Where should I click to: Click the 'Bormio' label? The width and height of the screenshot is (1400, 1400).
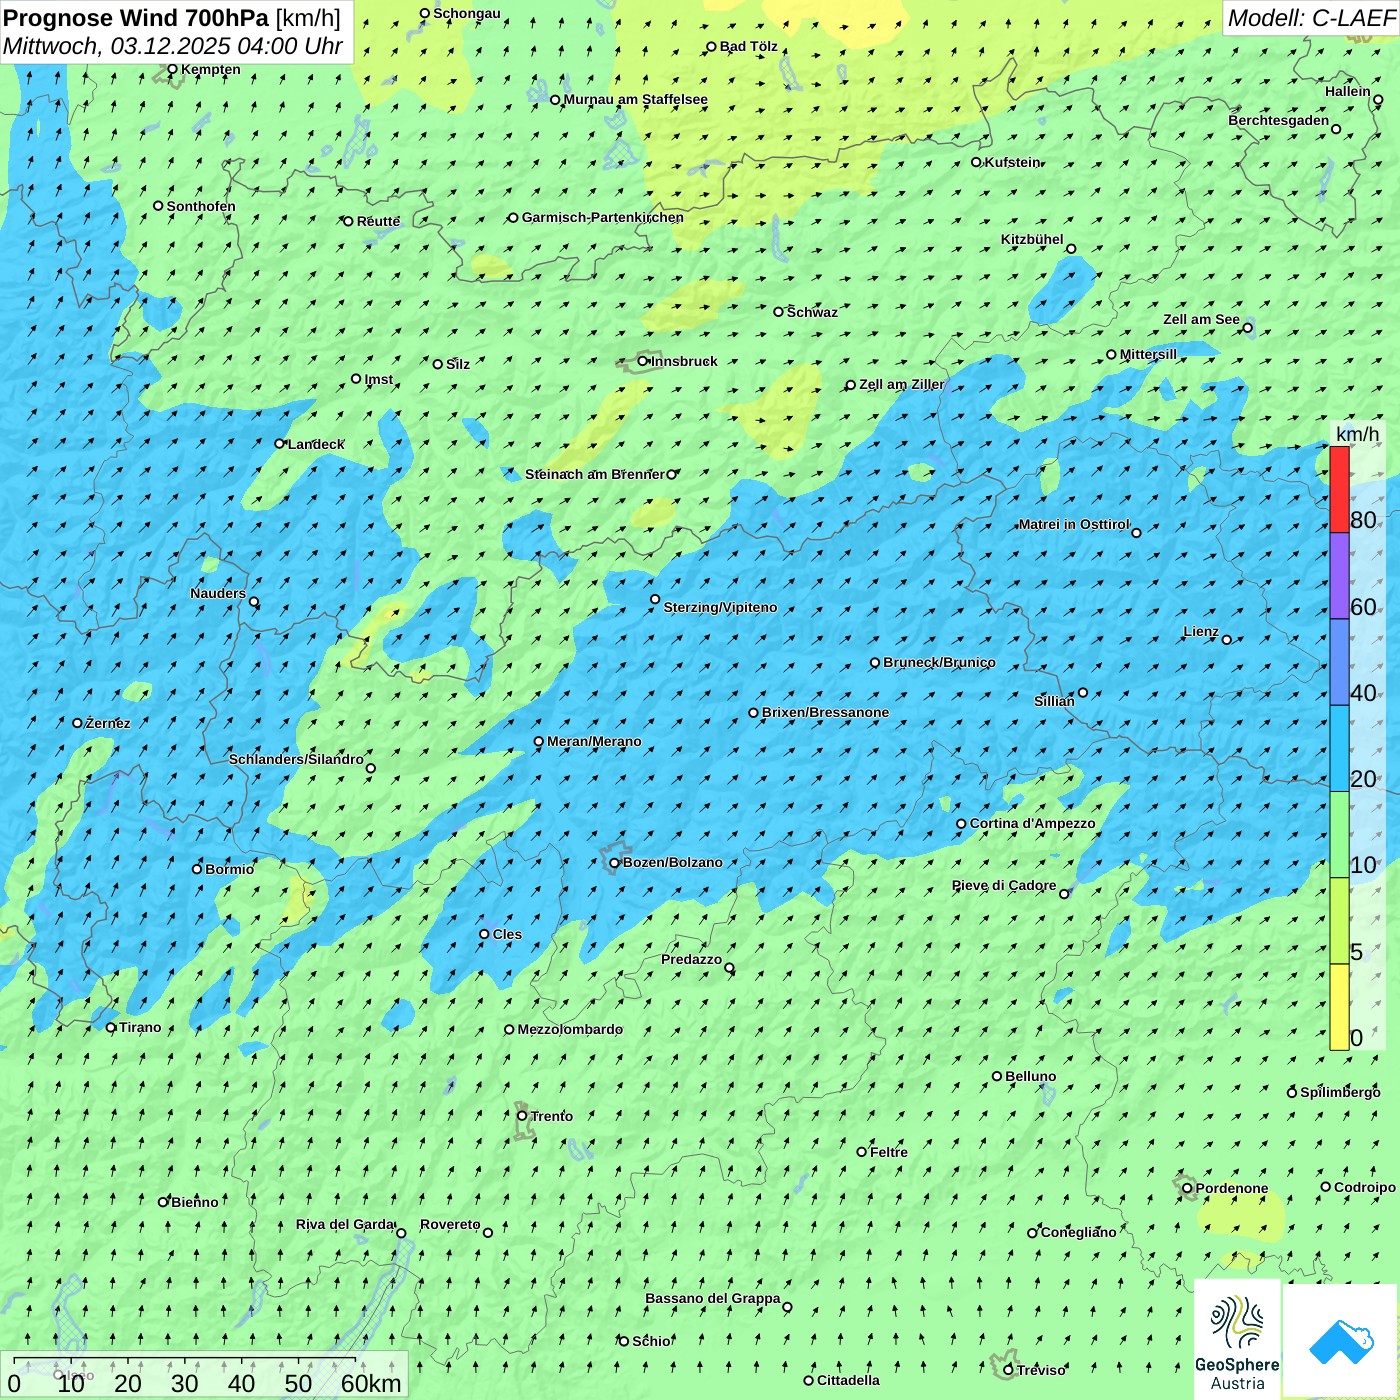click(x=229, y=869)
